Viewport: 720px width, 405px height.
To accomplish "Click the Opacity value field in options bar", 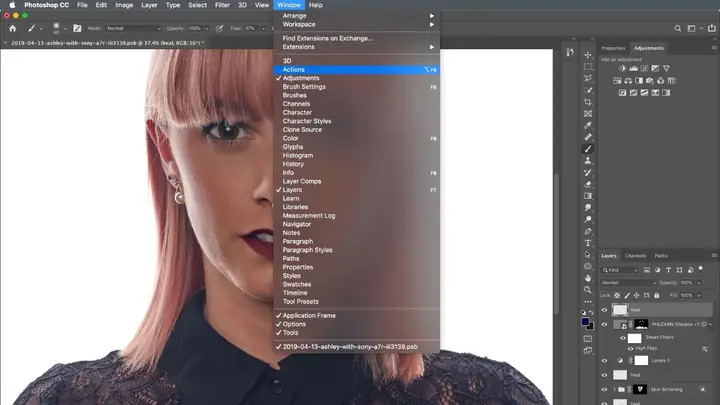I will click(195, 28).
